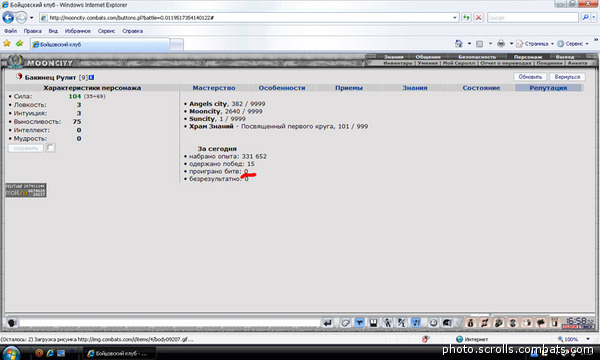Click the save chat log icon
The height and width of the screenshot is (360, 600).
373,323
